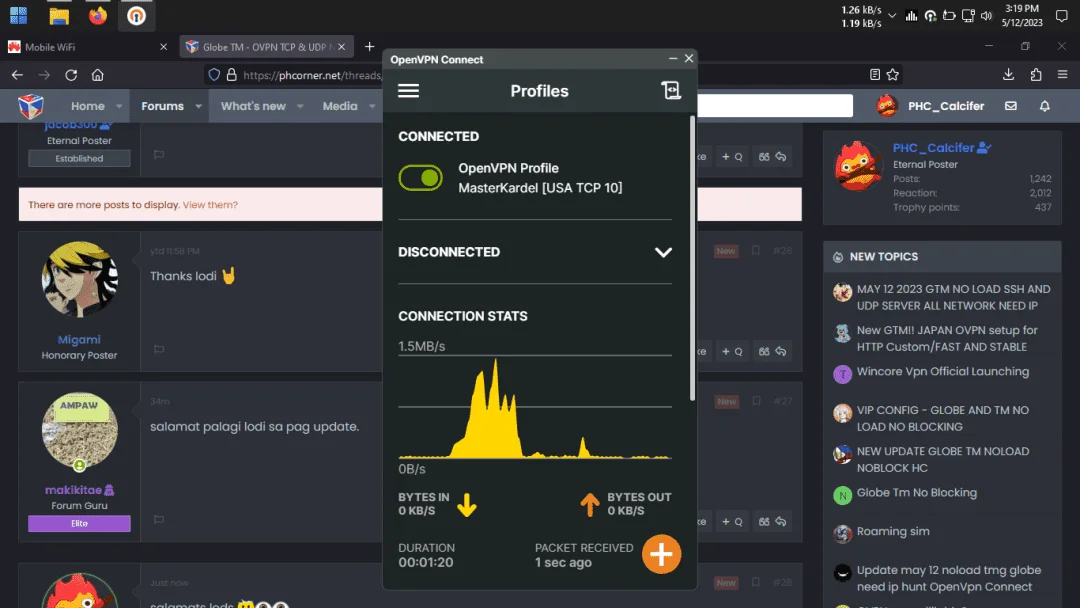
Task: Click the View them? link
Action: tap(210, 205)
